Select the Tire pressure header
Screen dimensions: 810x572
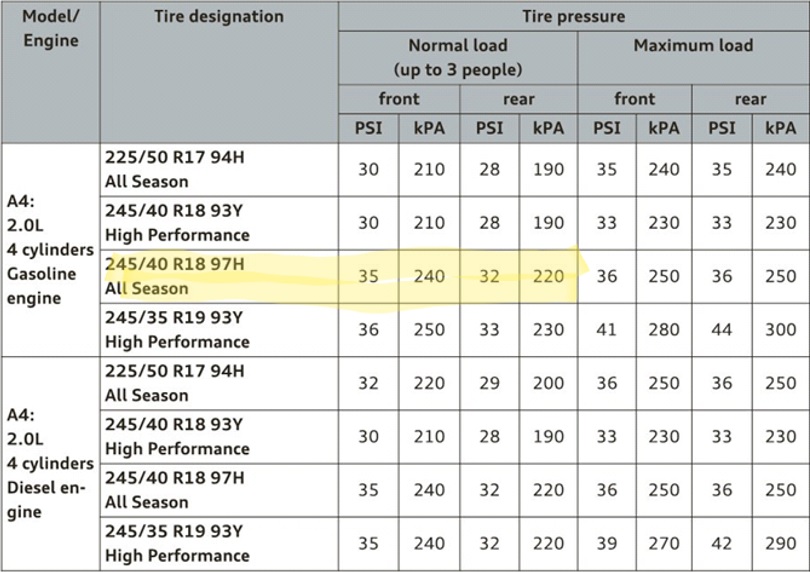(573, 16)
